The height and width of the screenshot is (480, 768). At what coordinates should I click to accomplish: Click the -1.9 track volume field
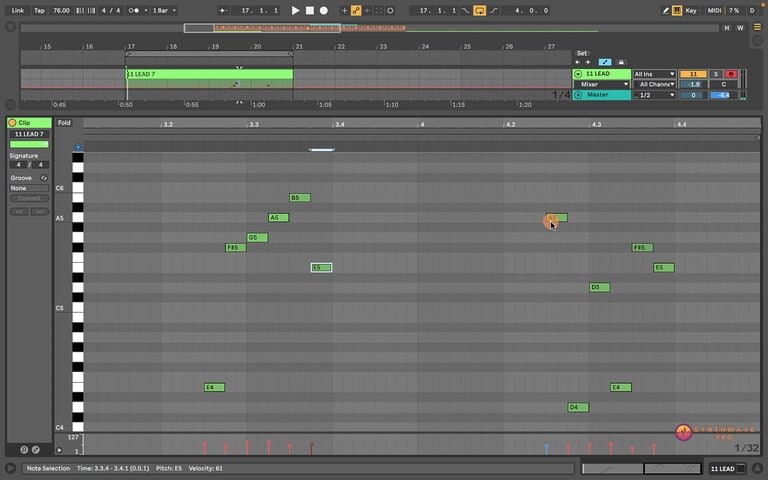click(693, 84)
